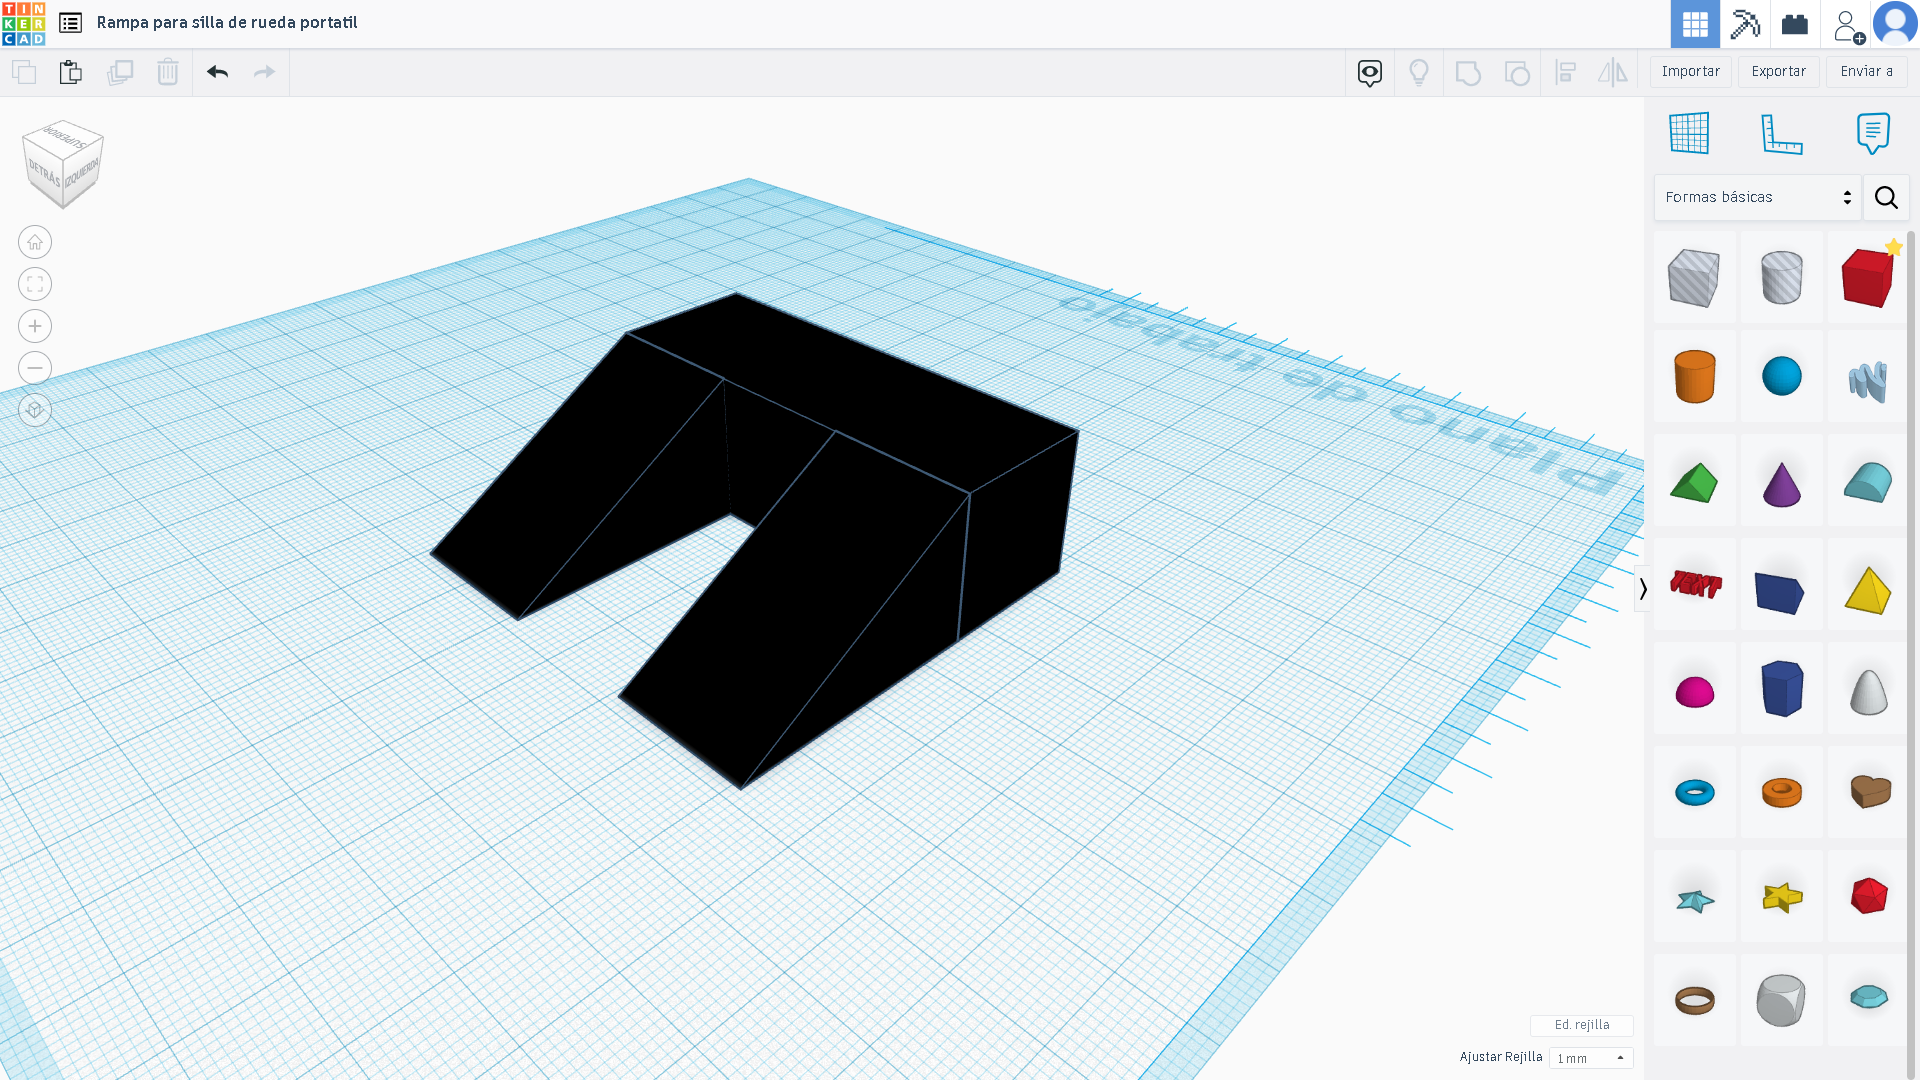Pick the yellow Pyramid shape
The width and height of the screenshot is (1920, 1080).
click(x=1867, y=590)
